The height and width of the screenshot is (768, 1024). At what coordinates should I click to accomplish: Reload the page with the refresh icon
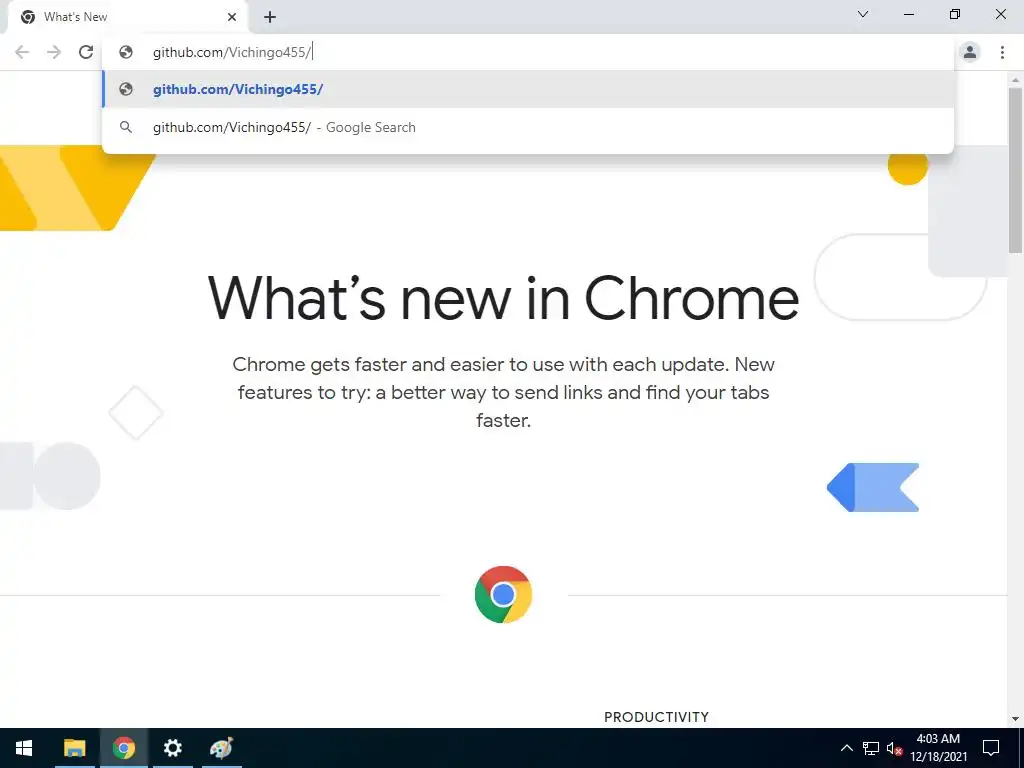86,52
